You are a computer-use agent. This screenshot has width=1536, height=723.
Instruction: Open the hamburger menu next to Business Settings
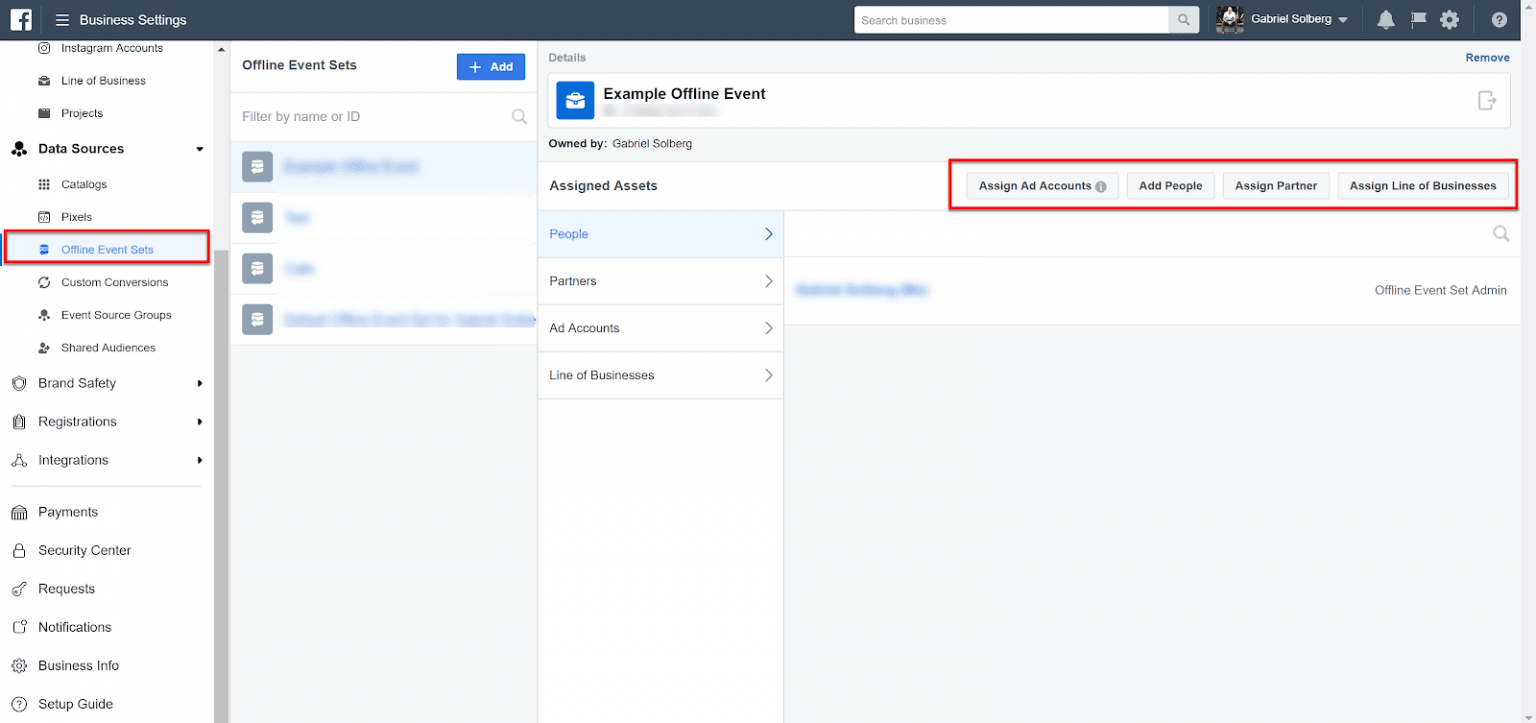click(62, 20)
